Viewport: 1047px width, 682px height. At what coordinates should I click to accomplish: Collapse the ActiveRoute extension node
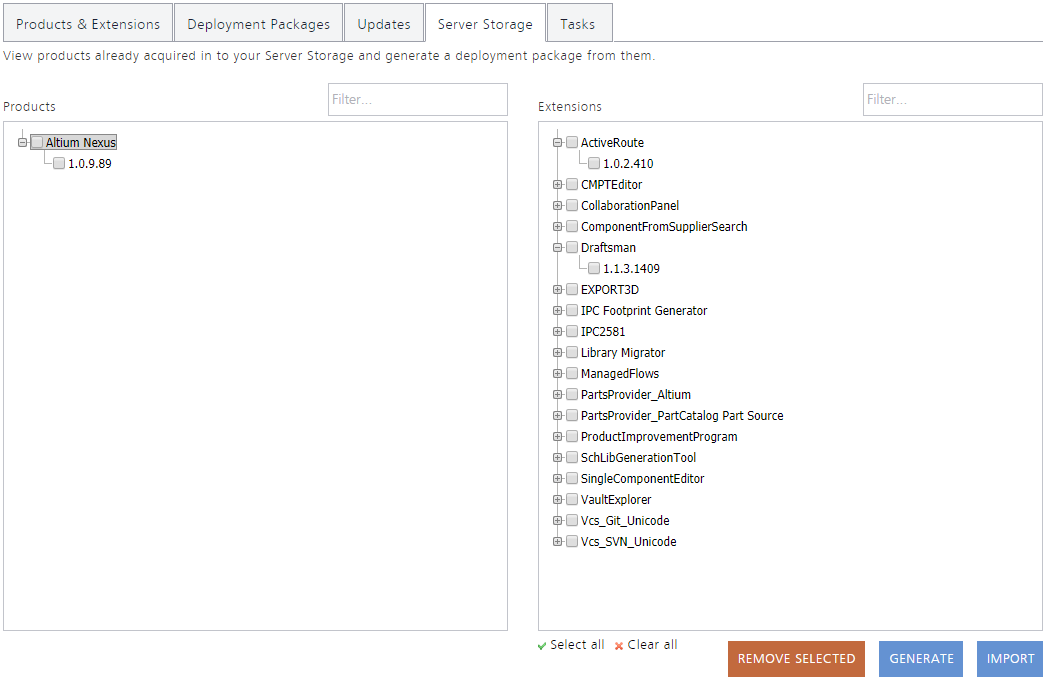pos(558,143)
